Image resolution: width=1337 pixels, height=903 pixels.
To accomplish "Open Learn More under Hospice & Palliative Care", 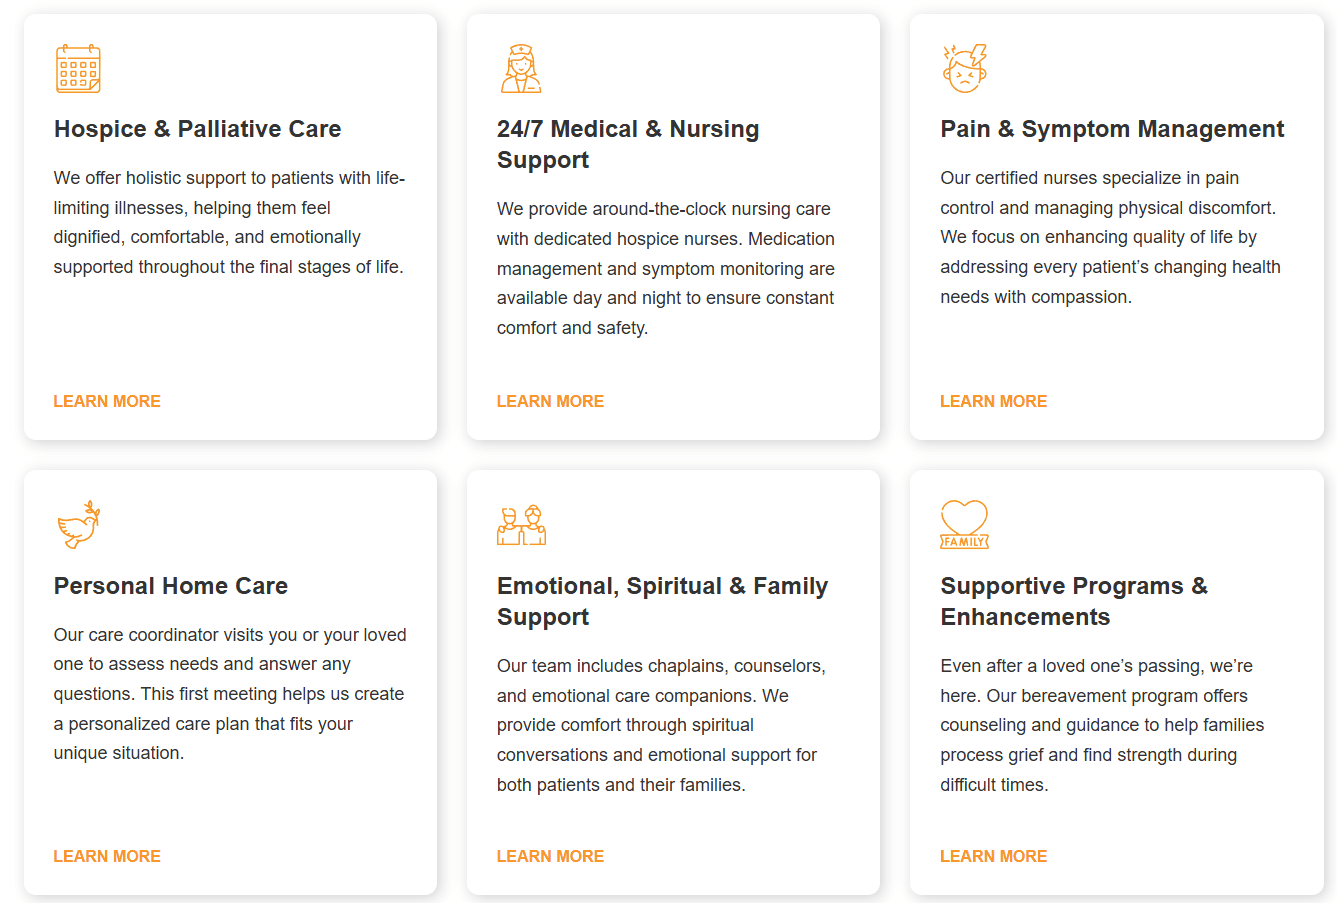I will pyautogui.click(x=107, y=401).
